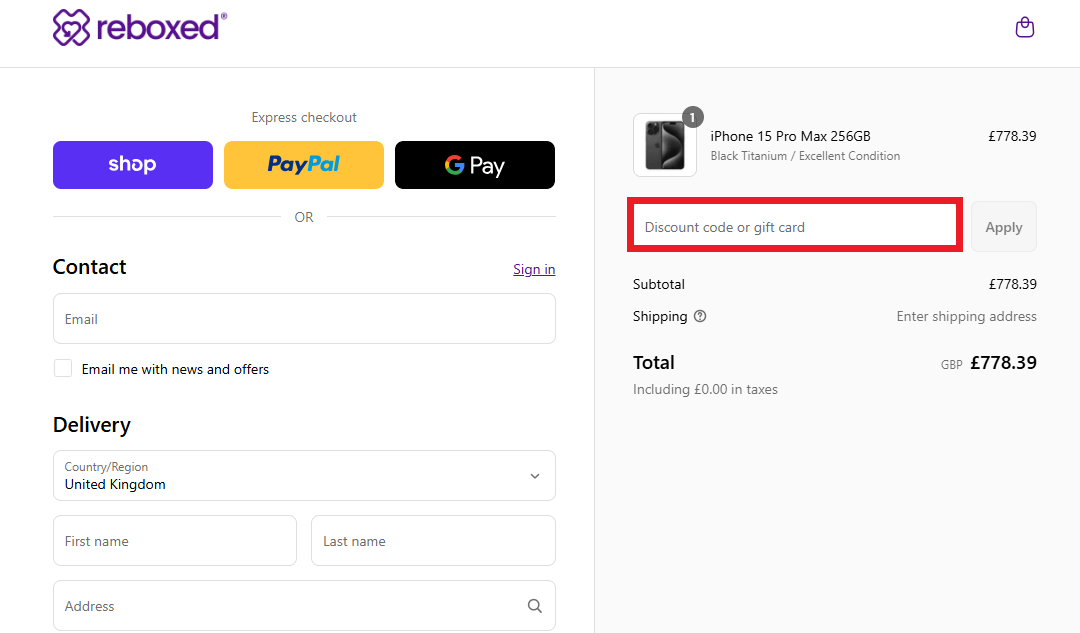Click the magnifier icon in Address field
The image size is (1080, 633).
[534, 606]
